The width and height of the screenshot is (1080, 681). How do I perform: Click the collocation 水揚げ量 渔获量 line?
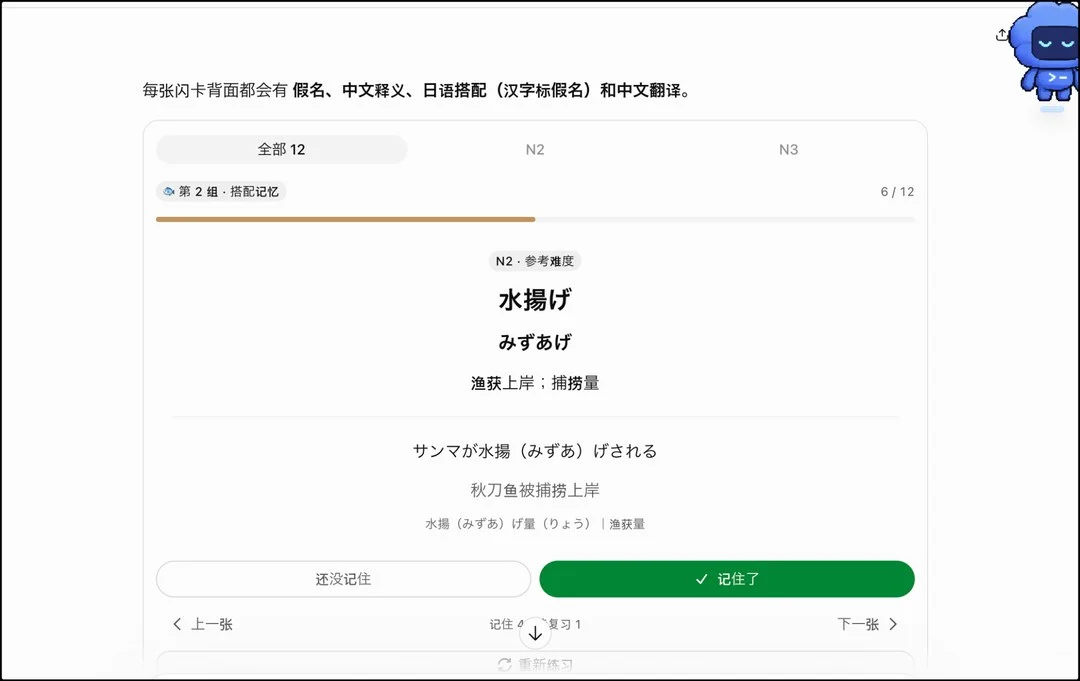coord(534,524)
